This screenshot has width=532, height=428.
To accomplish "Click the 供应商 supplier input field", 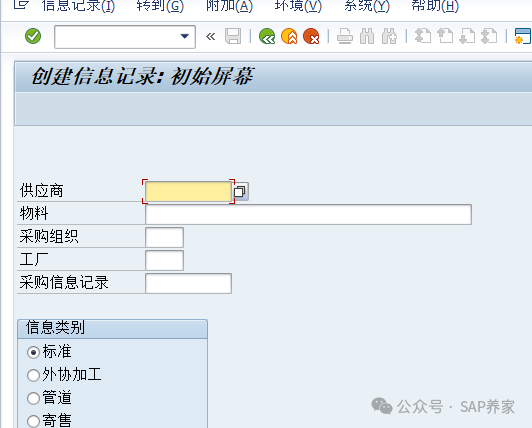I will click(x=188, y=191).
